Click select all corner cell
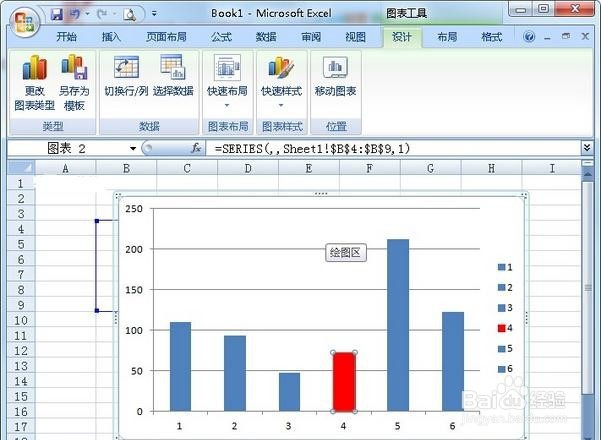Image resolution: width=601 pixels, height=440 pixels. coord(21,168)
